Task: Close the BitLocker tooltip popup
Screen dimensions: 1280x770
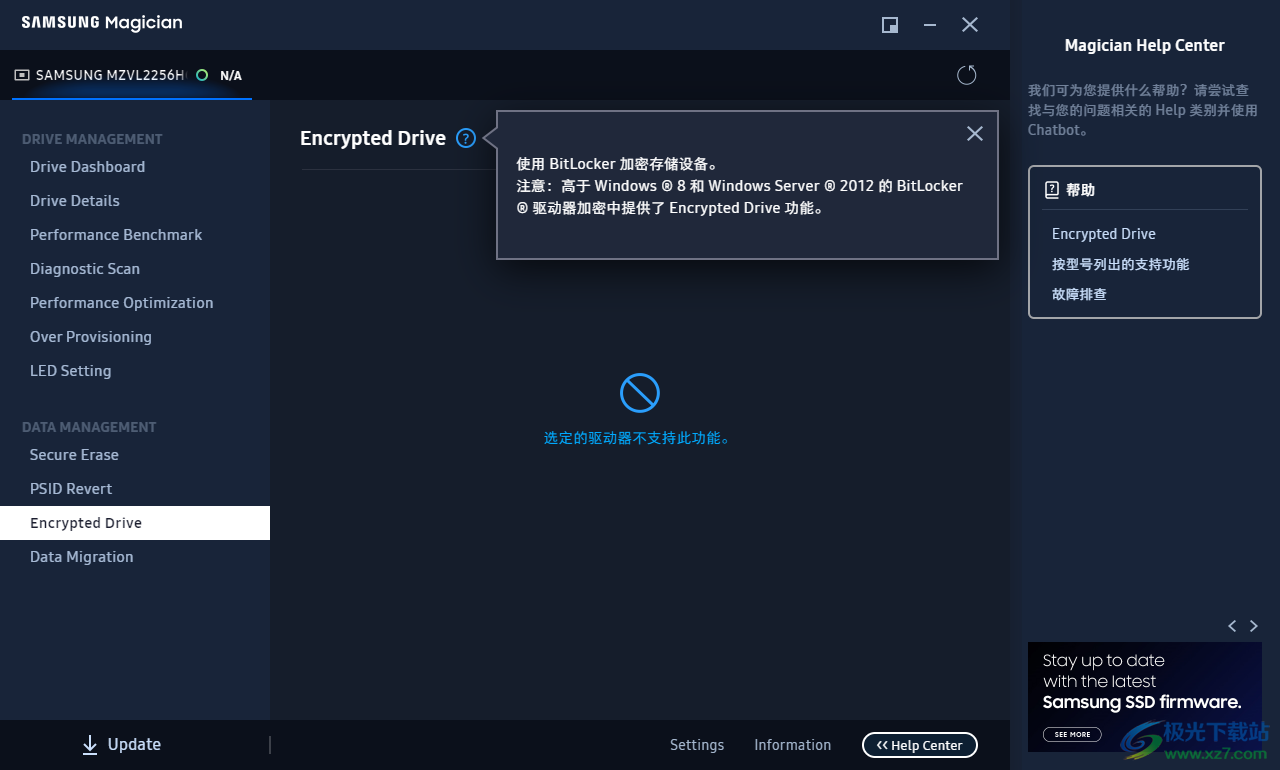Action: click(x=975, y=134)
